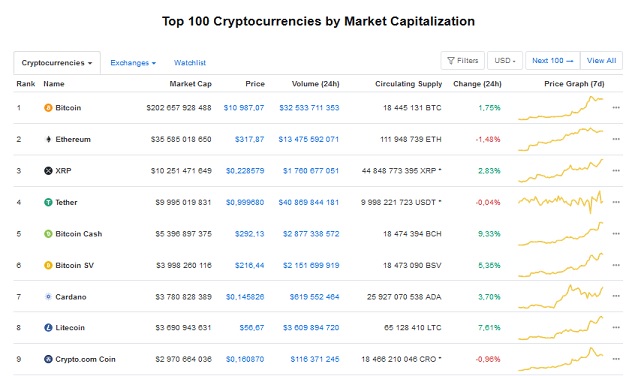This screenshot has width=632, height=376.
Task: Click the Ethereum diamond logo icon
Action: [48, 139]
